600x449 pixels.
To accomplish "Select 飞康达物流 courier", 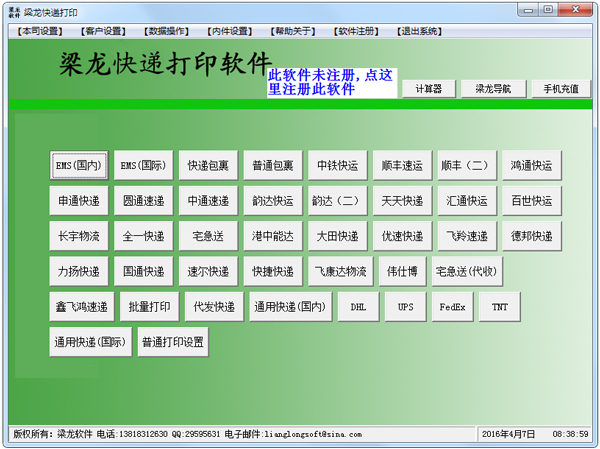I will 341,271.
